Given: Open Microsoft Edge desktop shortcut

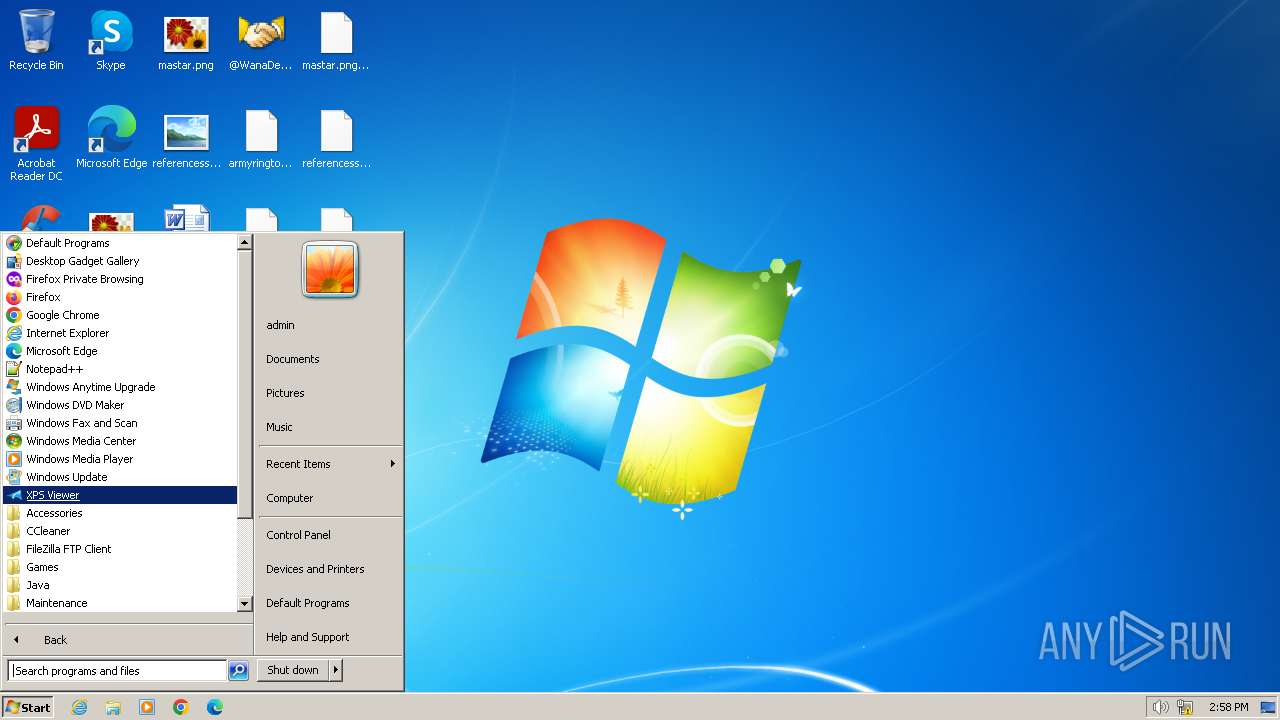Looking at the screenshot, I should tap(111, 138).
